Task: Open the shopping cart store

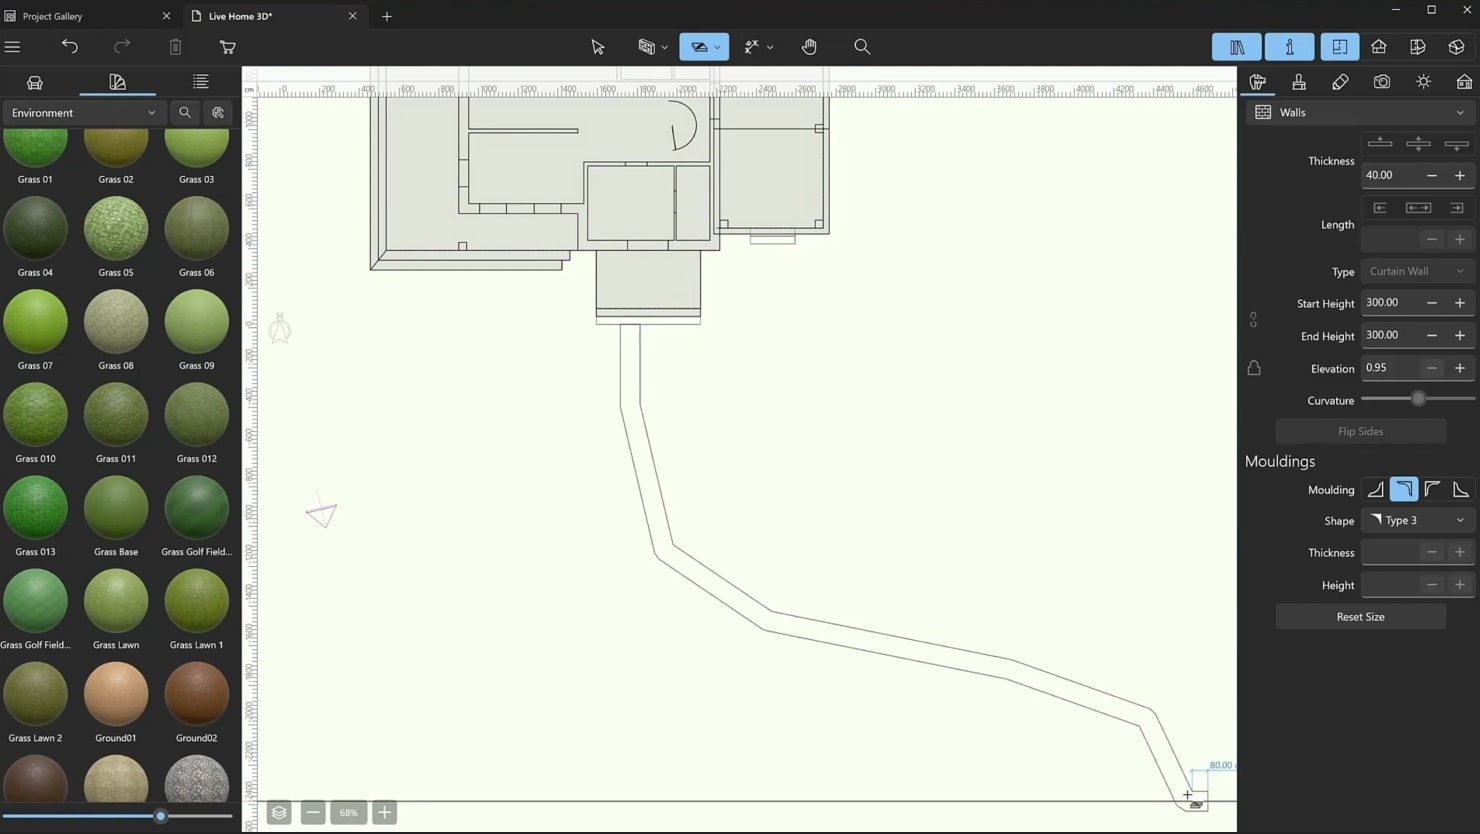Action: (228, 47)
